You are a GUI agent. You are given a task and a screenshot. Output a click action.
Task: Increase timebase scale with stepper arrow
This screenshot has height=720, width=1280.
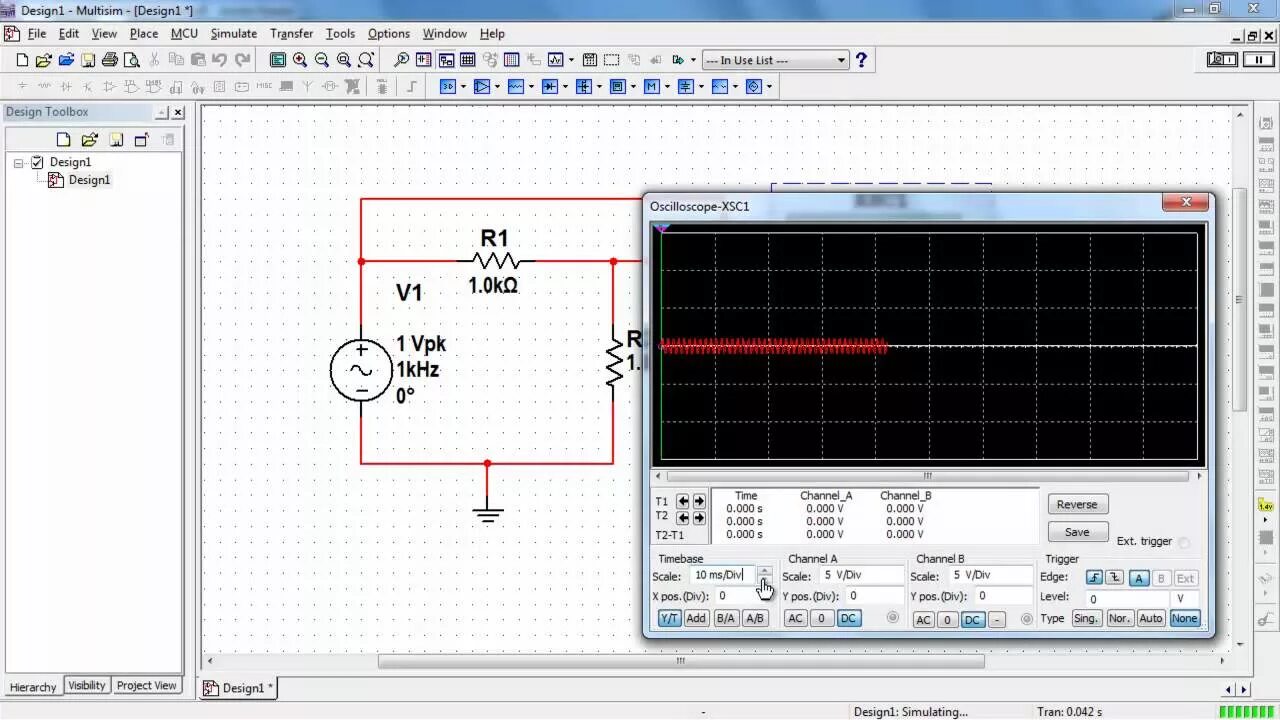(x=764, y=571)
